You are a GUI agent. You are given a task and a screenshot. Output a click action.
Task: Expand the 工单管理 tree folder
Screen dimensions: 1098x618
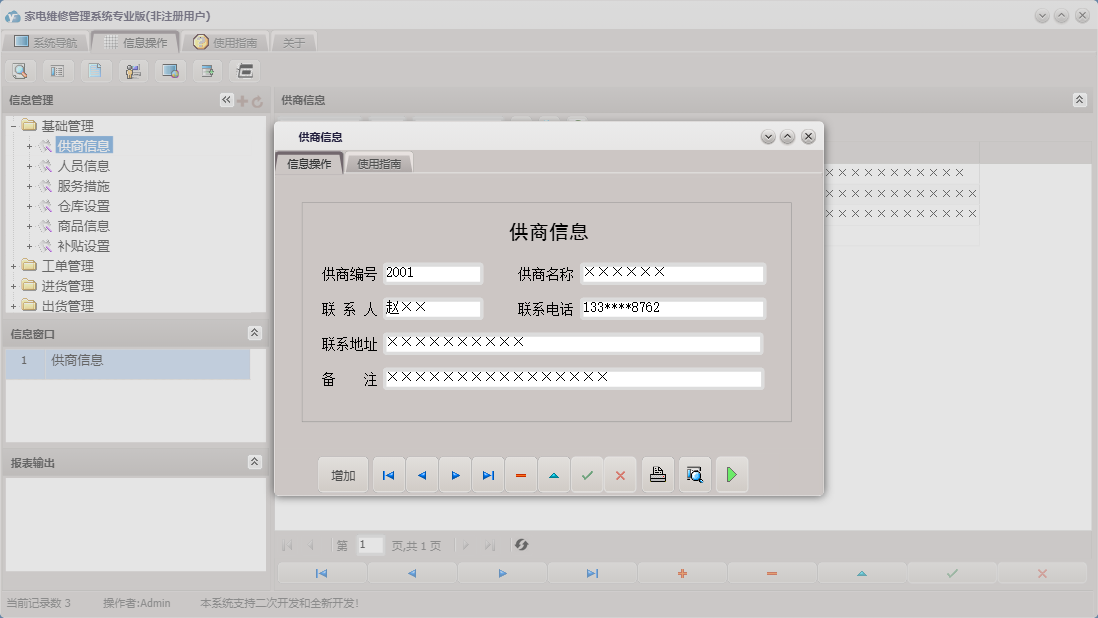[x=15, y=266]
